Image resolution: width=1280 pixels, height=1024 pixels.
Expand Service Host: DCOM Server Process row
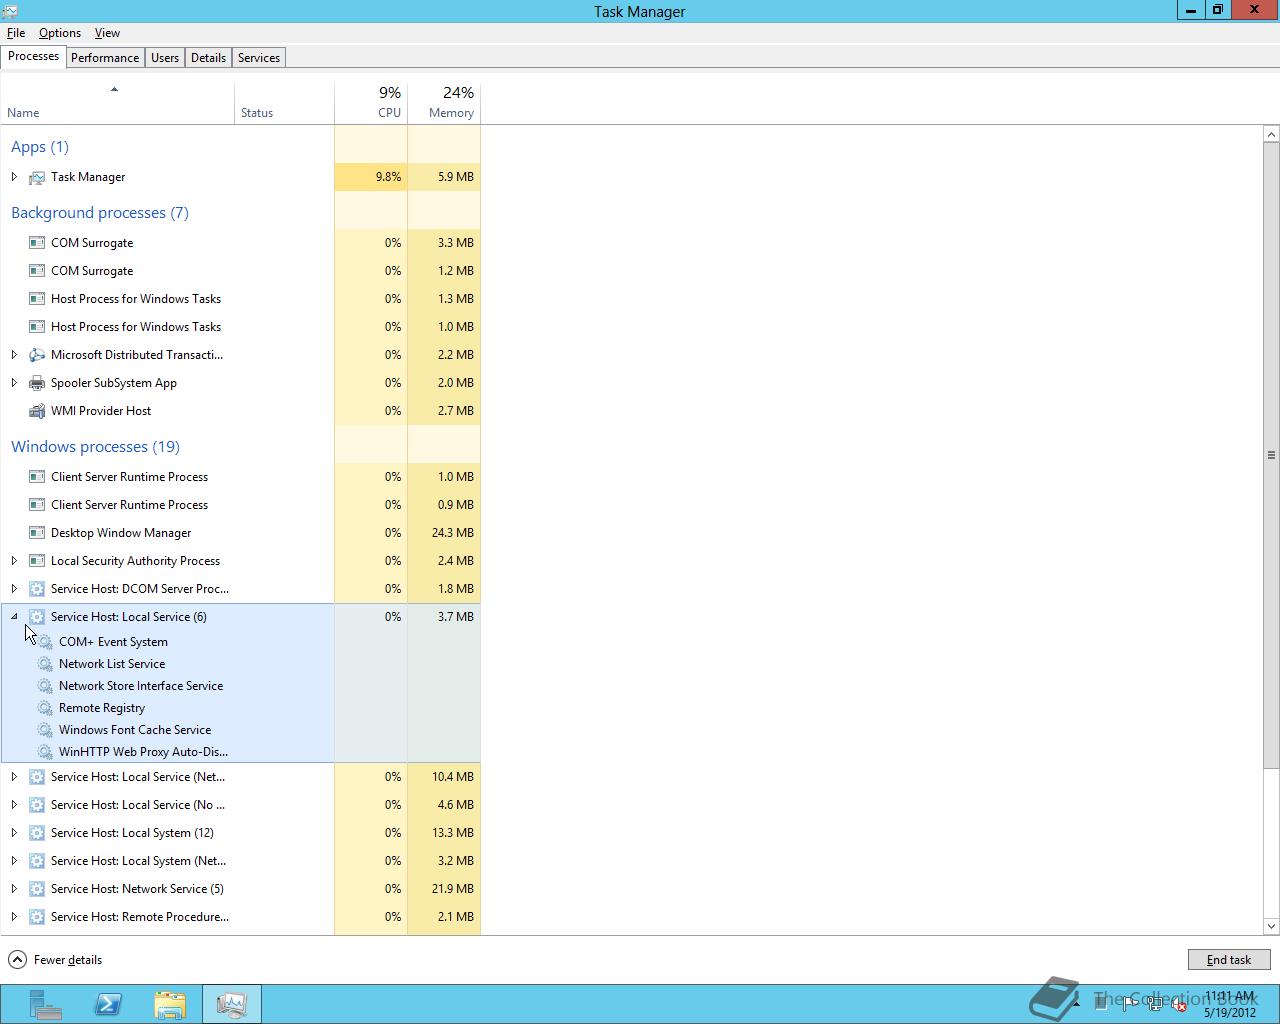[14, 589]
